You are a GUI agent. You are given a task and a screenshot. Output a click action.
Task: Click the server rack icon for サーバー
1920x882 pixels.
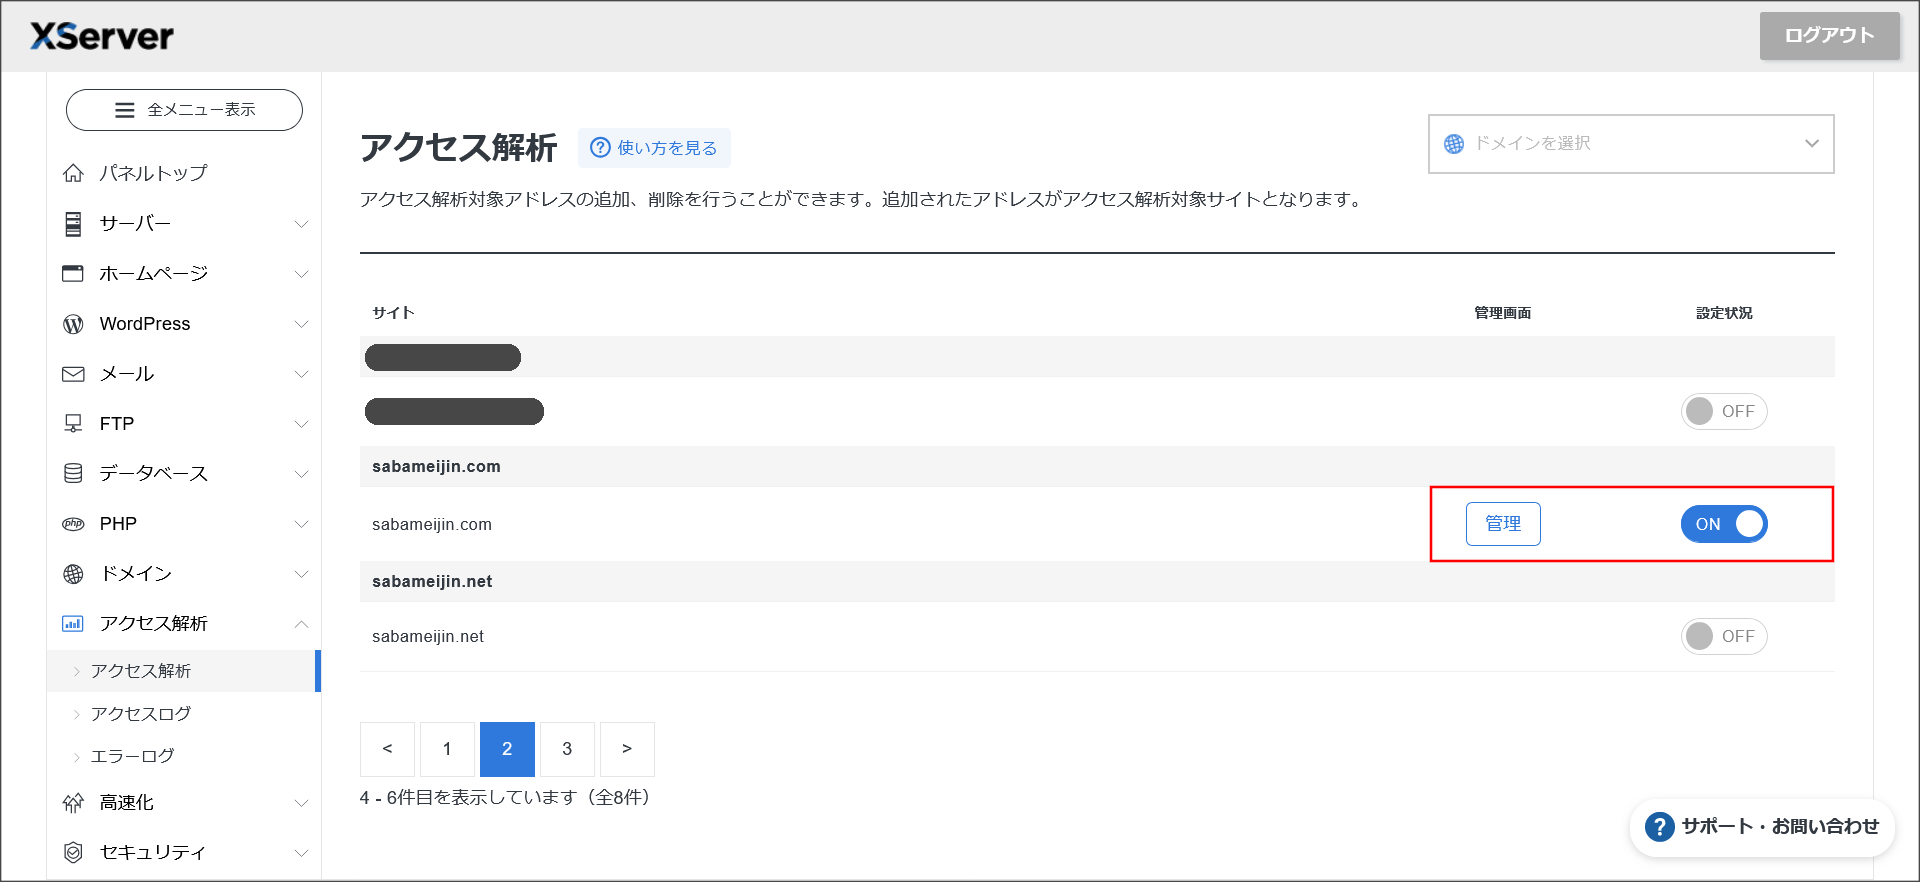[x=73, y=223]
